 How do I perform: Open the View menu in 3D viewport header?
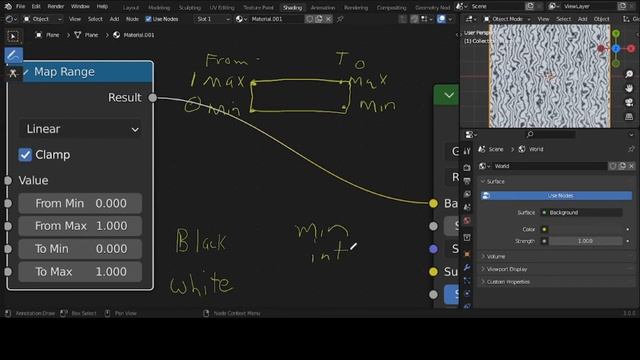[543, 19]
